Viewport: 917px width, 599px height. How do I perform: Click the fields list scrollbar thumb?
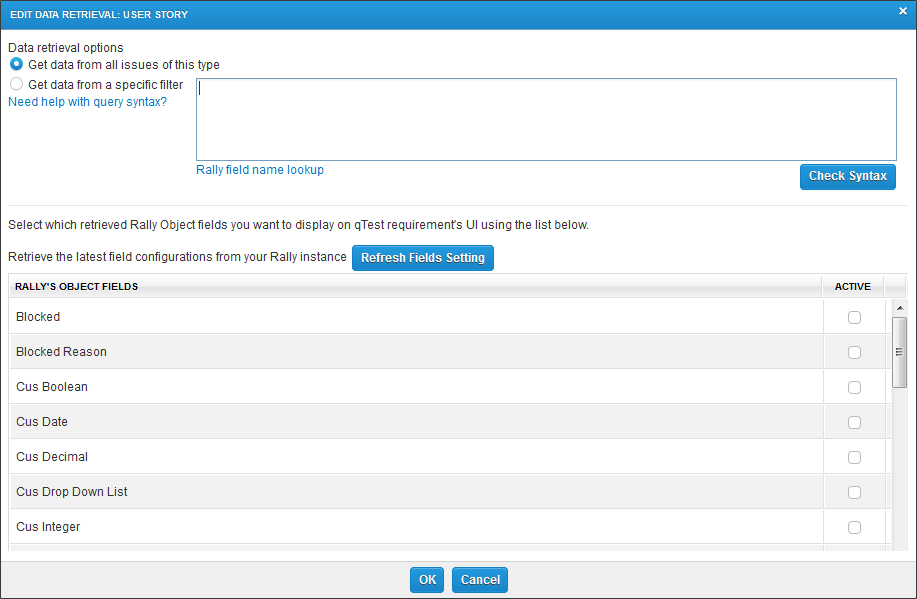pyautogui.click(x=899, y=352)
